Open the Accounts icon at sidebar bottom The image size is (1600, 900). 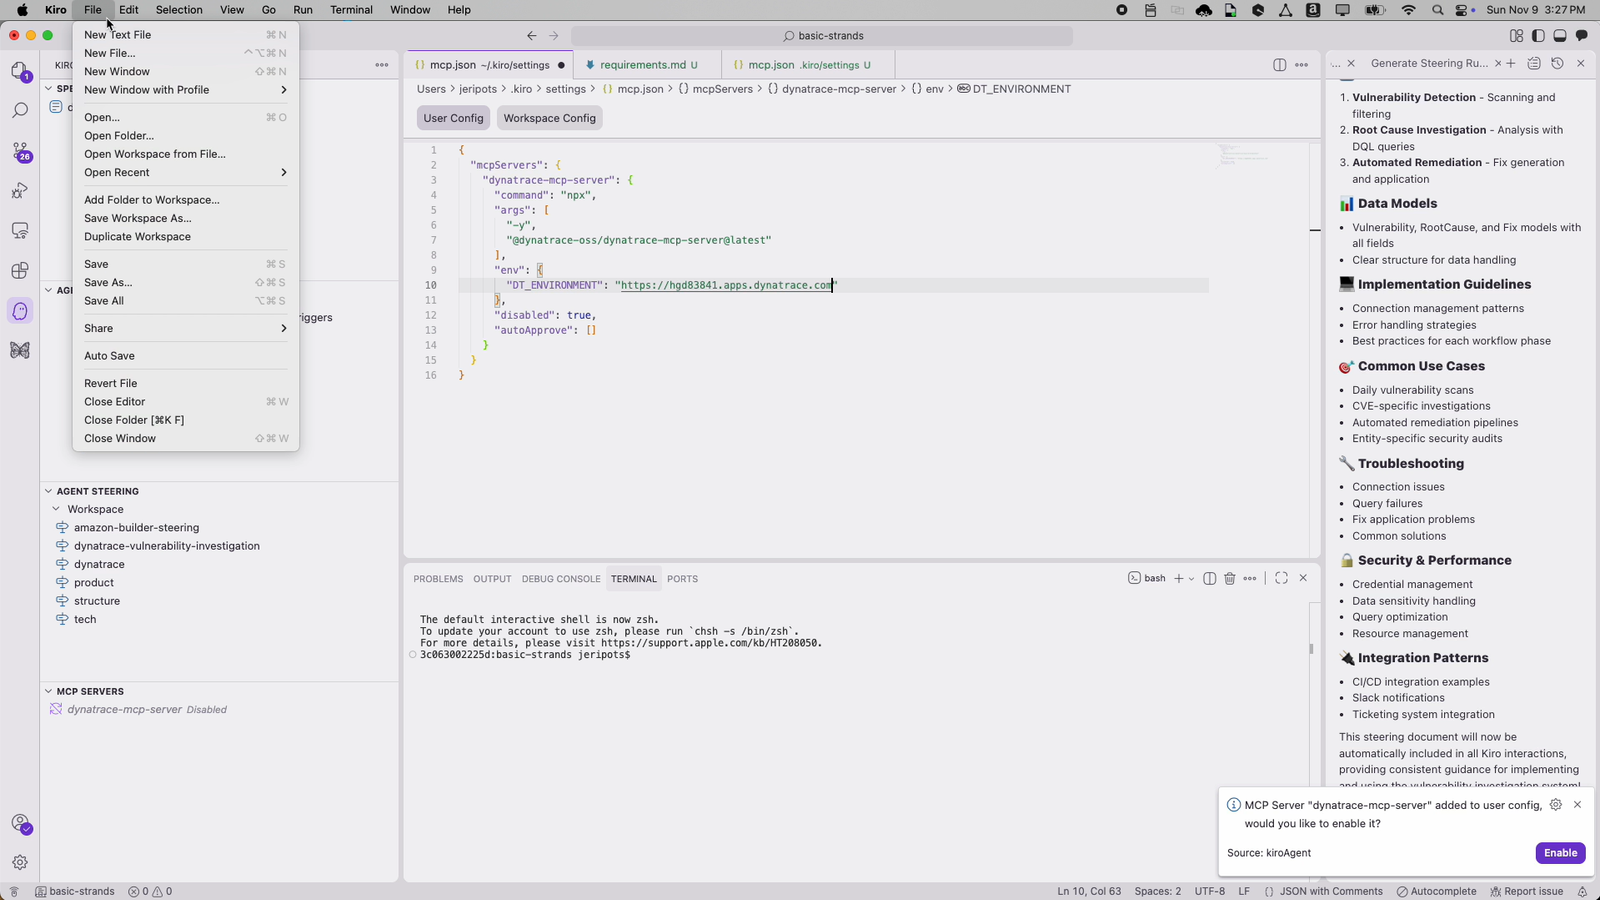[x=20, y=823]
